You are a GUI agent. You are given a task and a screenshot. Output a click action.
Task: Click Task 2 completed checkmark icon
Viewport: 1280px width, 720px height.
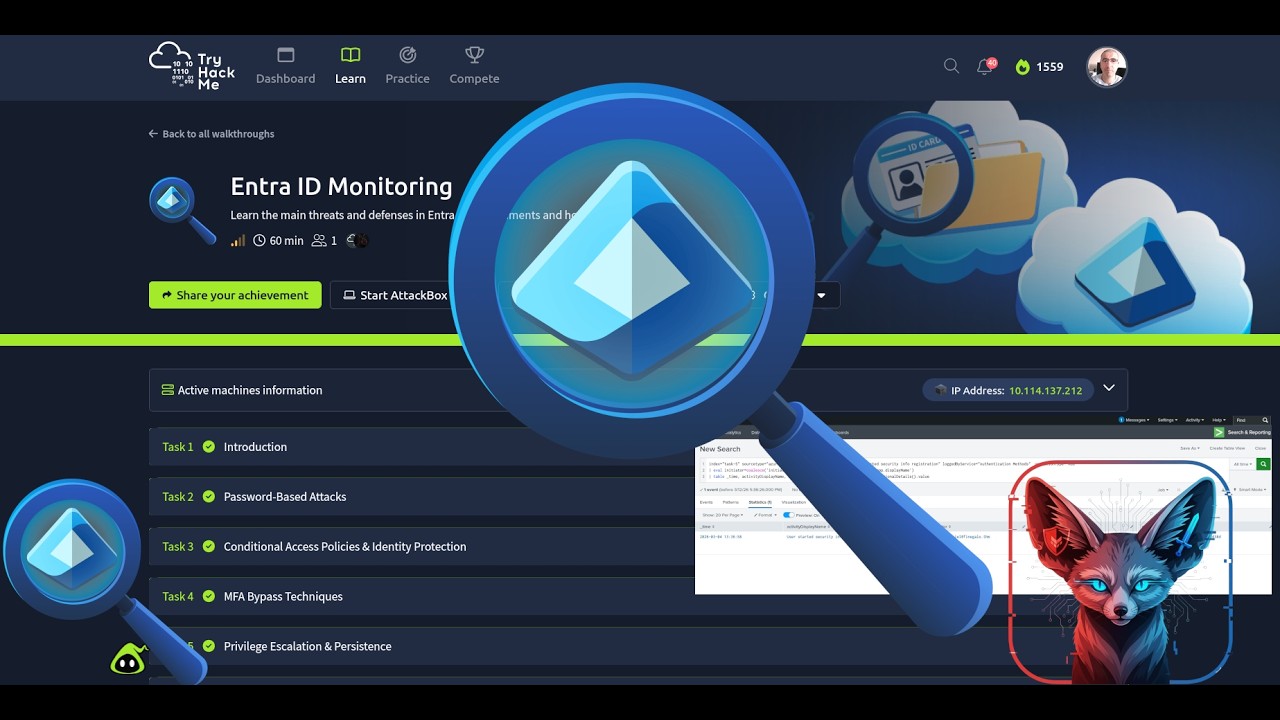coord(209,497)
